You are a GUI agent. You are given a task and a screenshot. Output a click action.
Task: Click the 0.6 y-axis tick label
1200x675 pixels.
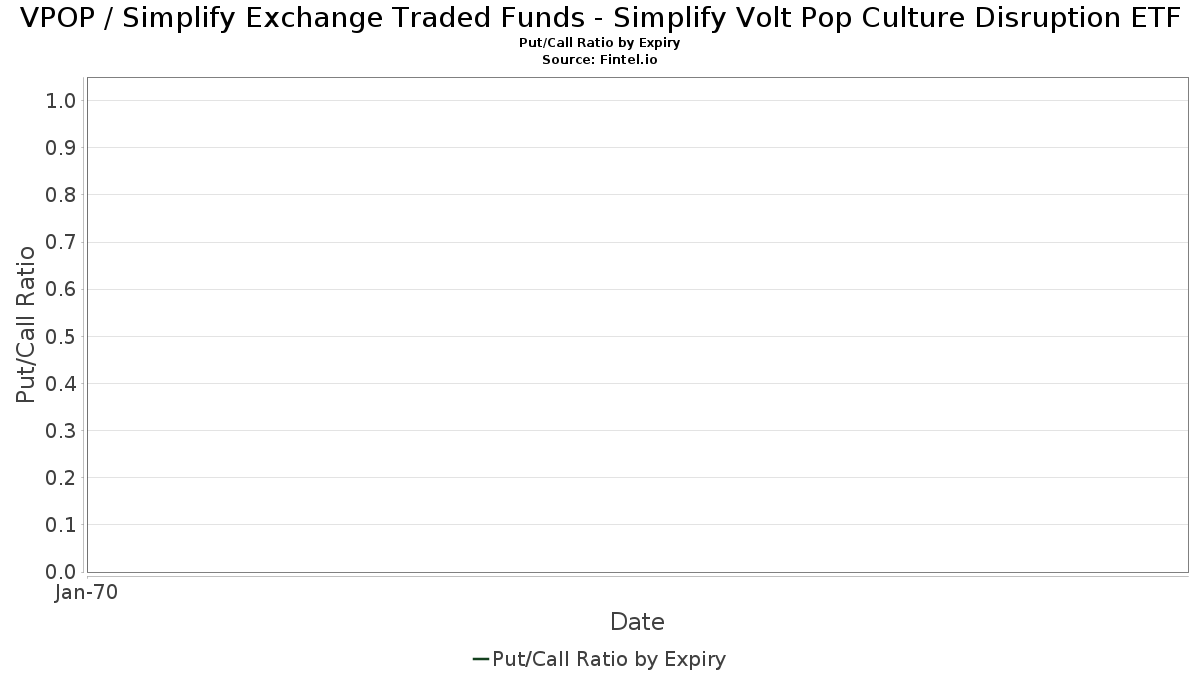click(61, 289)
